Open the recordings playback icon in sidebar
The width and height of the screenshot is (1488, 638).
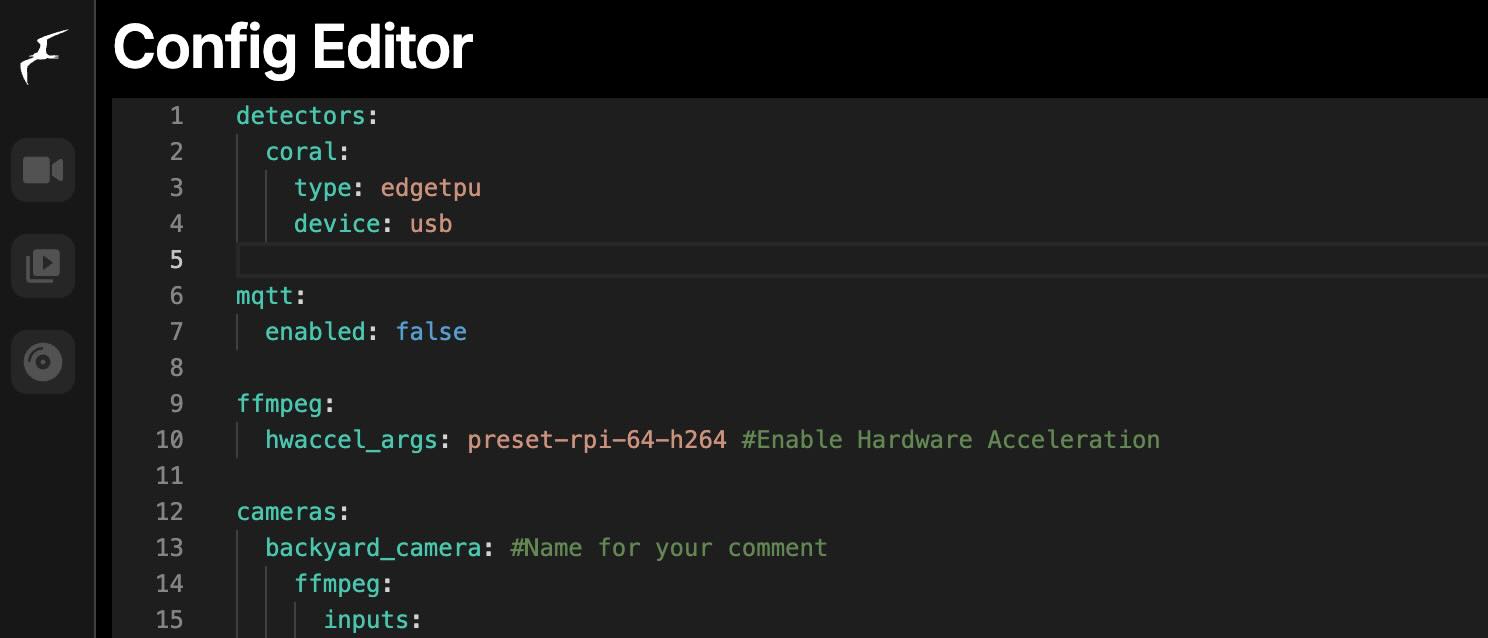(x=43, y=266)
